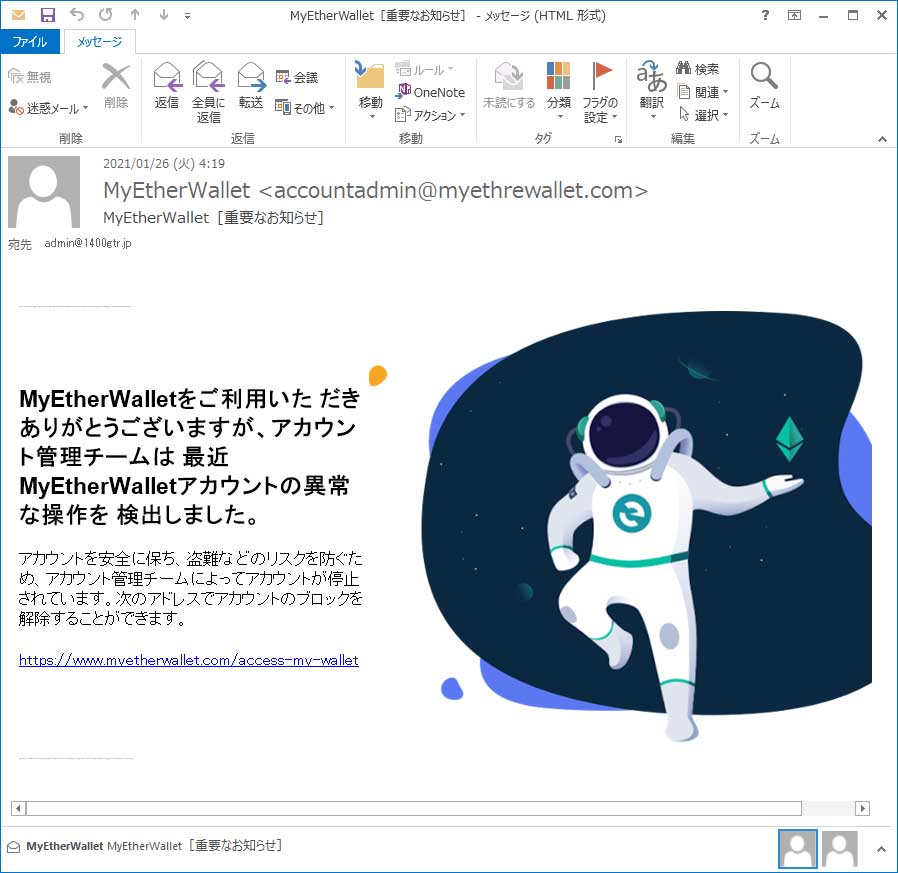
Task: Mark message as unread (未読にする)
Action: (508, 86)
